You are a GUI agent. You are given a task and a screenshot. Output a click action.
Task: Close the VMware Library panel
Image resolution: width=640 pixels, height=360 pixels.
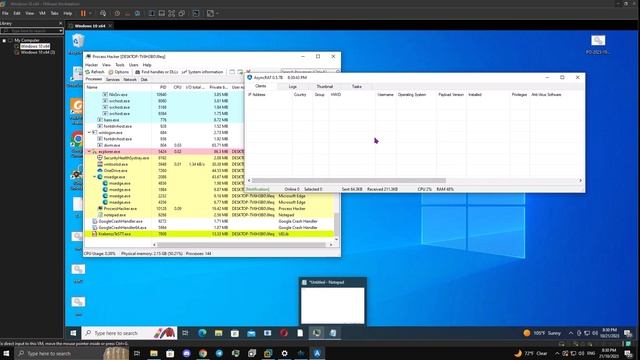click(61, 23)
